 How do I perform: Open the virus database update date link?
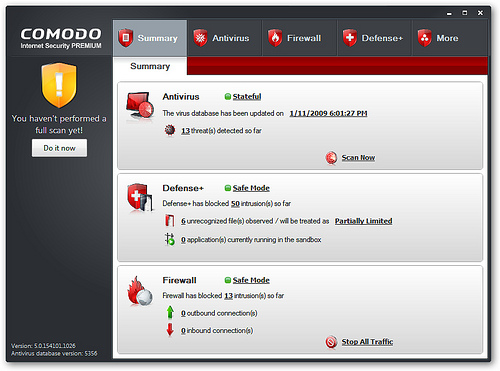click(328, 113)
